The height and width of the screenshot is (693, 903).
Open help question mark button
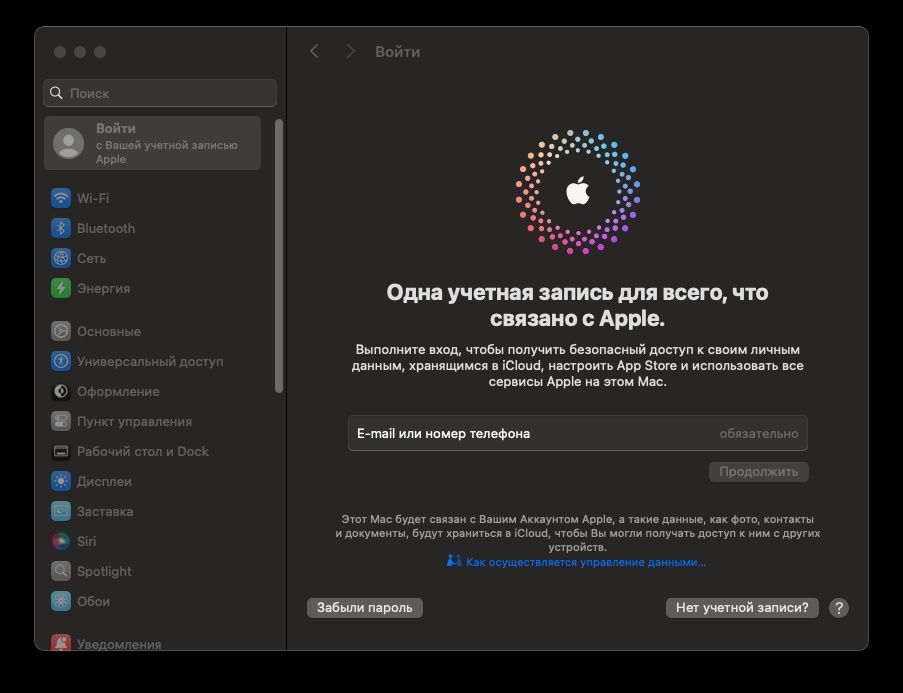pyautogui.click(x=838, y=608)
